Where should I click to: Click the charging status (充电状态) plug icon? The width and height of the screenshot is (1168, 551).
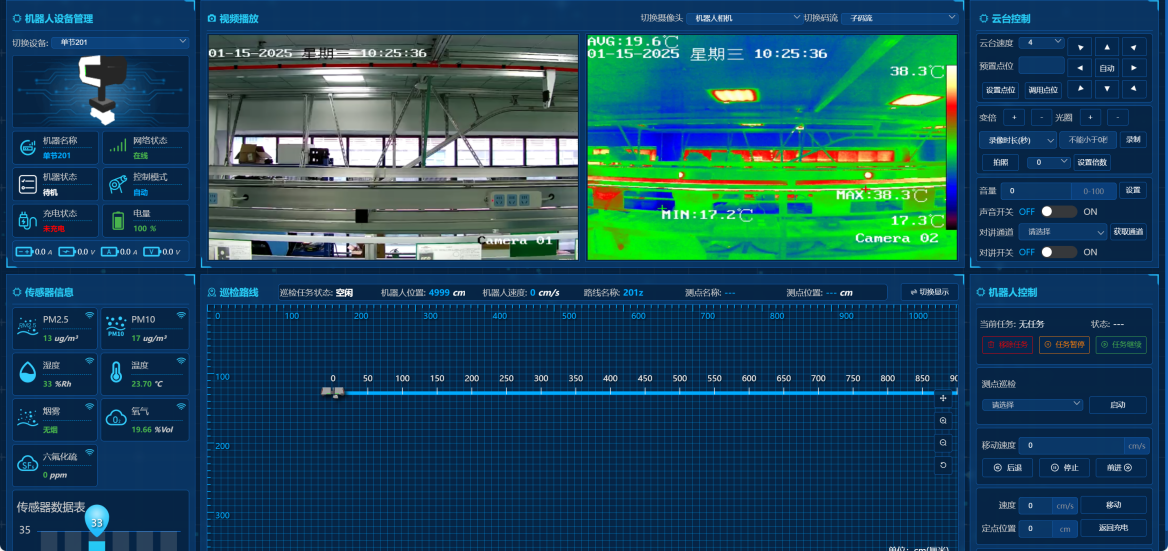26,220
